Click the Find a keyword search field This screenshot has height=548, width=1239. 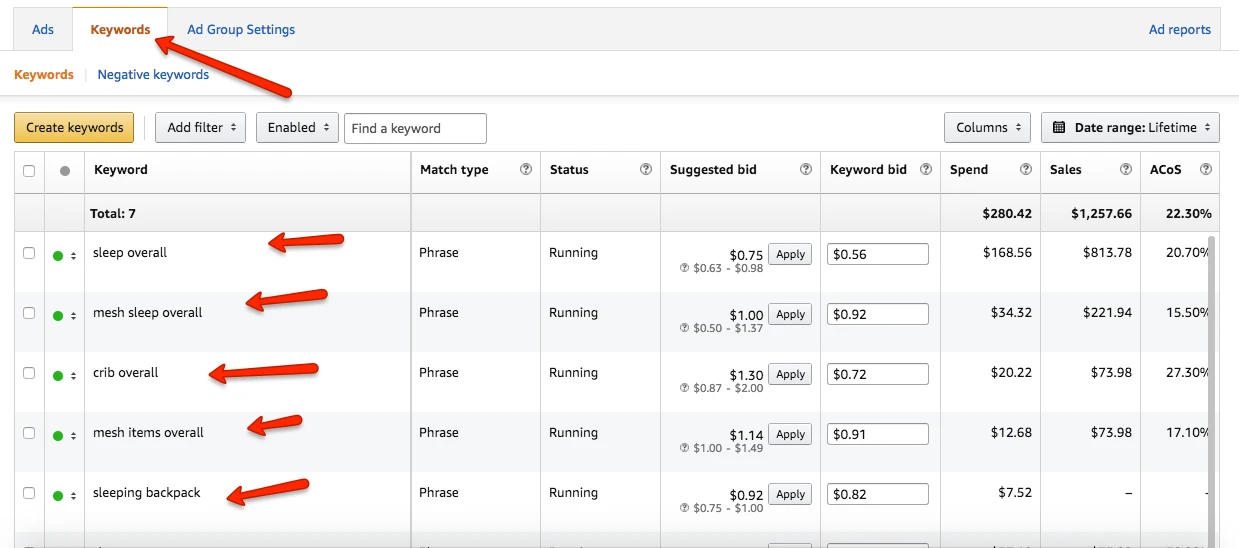click(415, 128)
